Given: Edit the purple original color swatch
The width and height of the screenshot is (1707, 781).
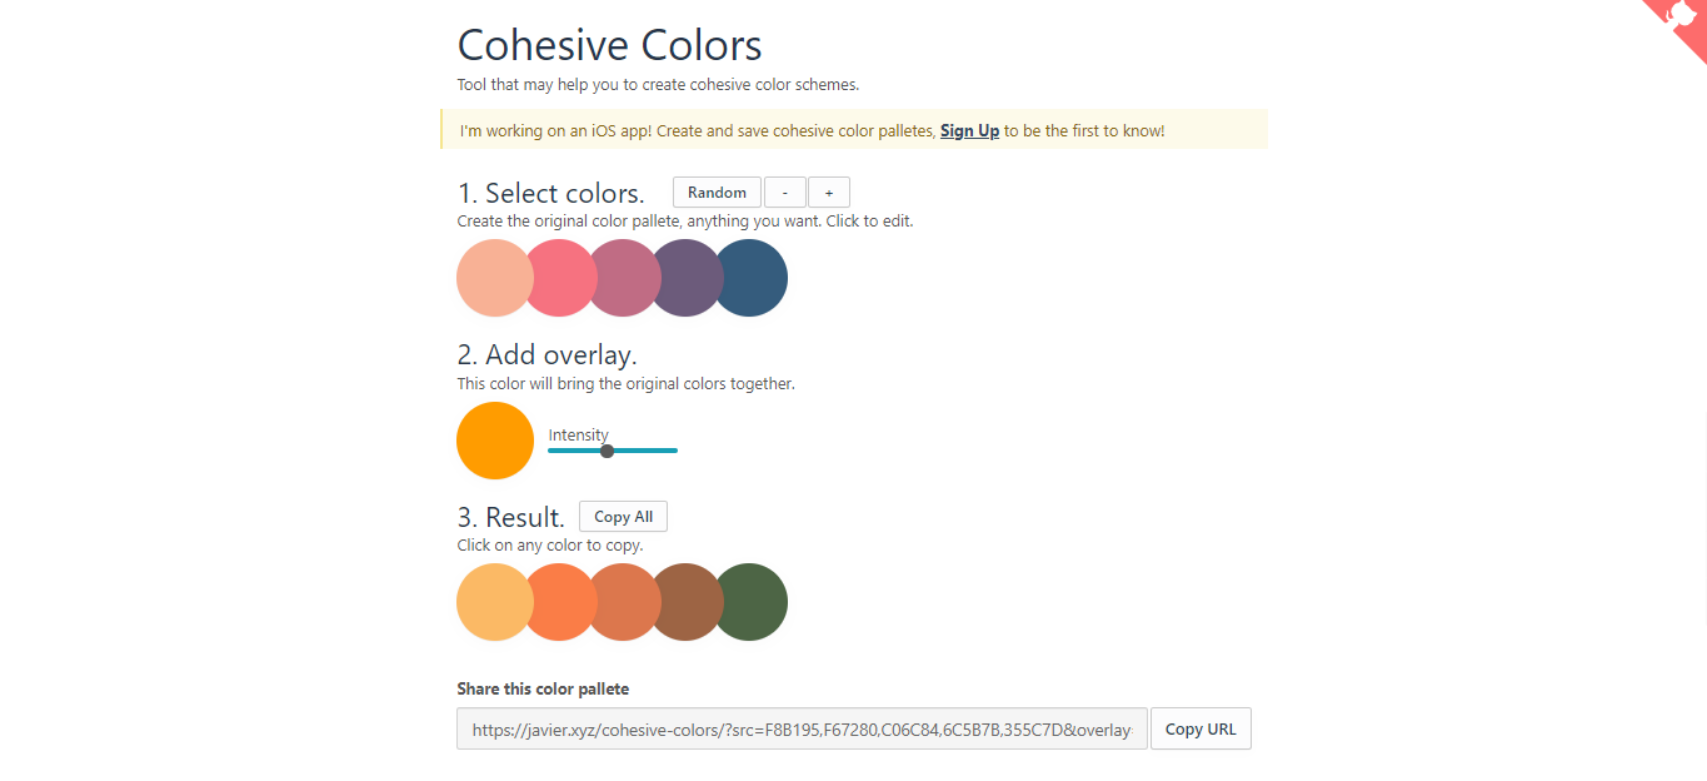Looking at the screenshot, I should tap(688, 278).
